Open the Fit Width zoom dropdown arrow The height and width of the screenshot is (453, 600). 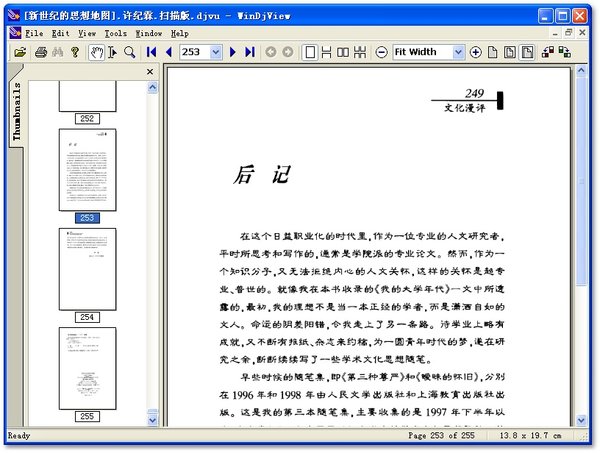coord(458,52)
